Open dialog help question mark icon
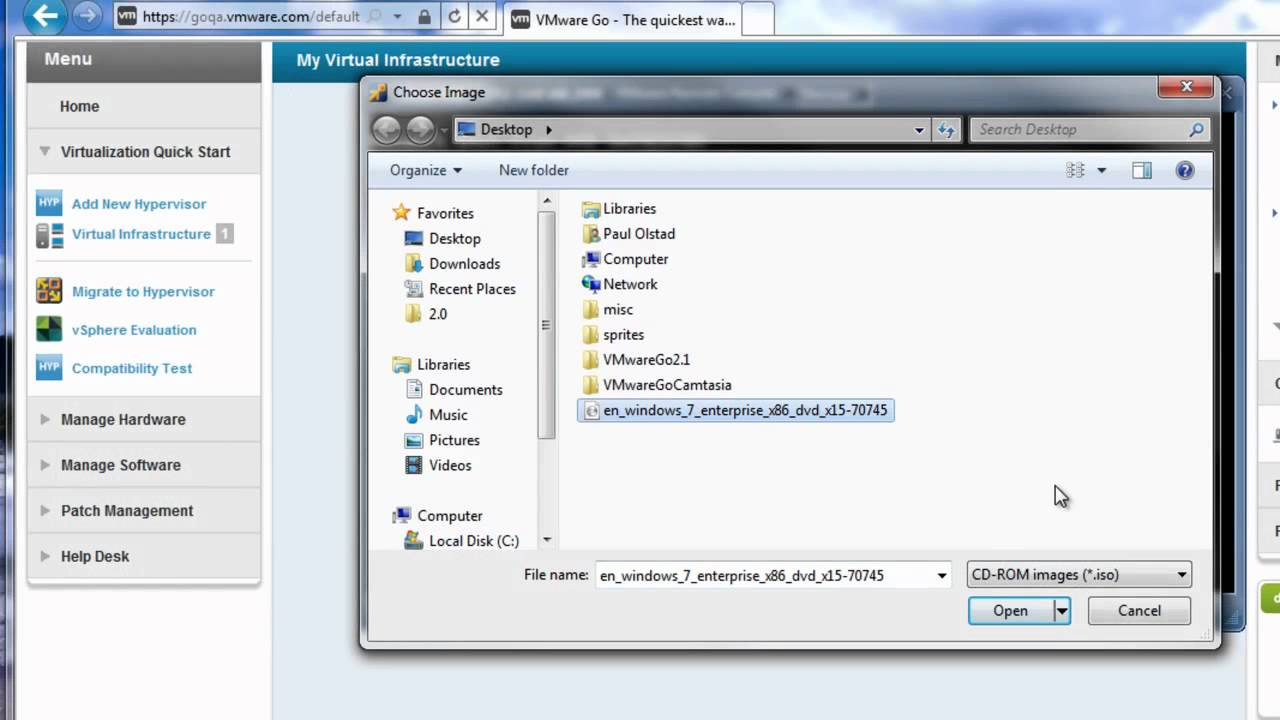Image resolution: width=1280 pixels, height=720 pixels. tap(1185, 170)
